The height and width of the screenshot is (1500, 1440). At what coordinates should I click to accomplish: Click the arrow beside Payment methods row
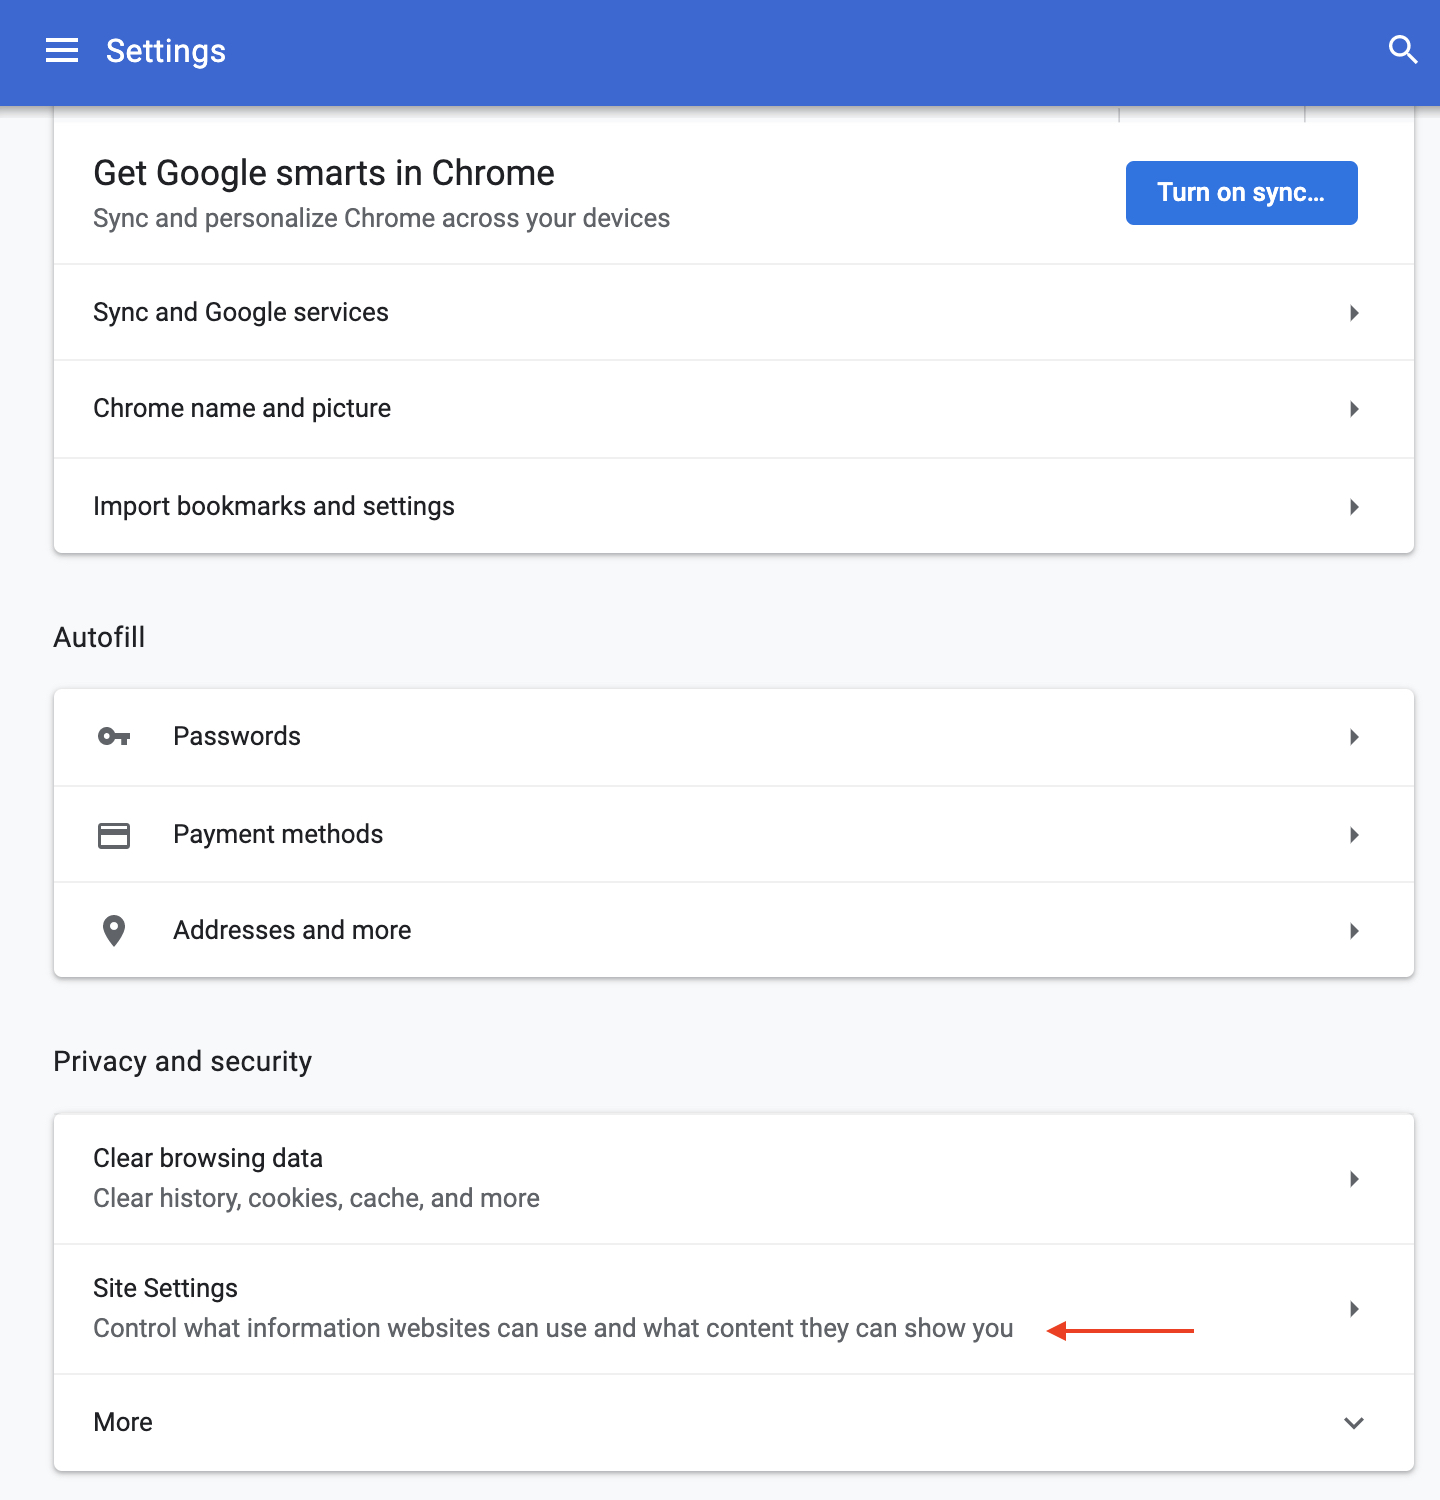click(1354, 835)
